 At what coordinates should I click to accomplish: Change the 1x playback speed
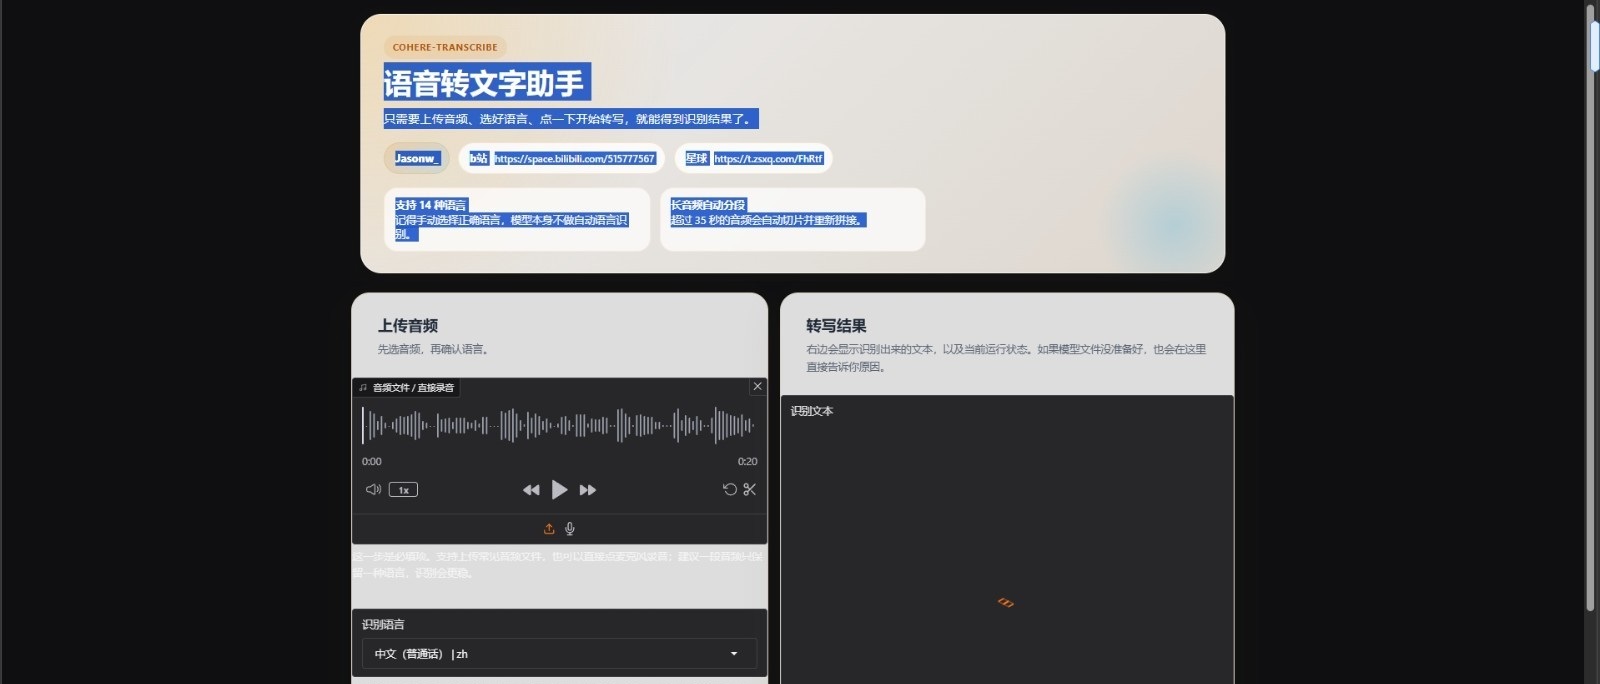click(x=403, y=490)
